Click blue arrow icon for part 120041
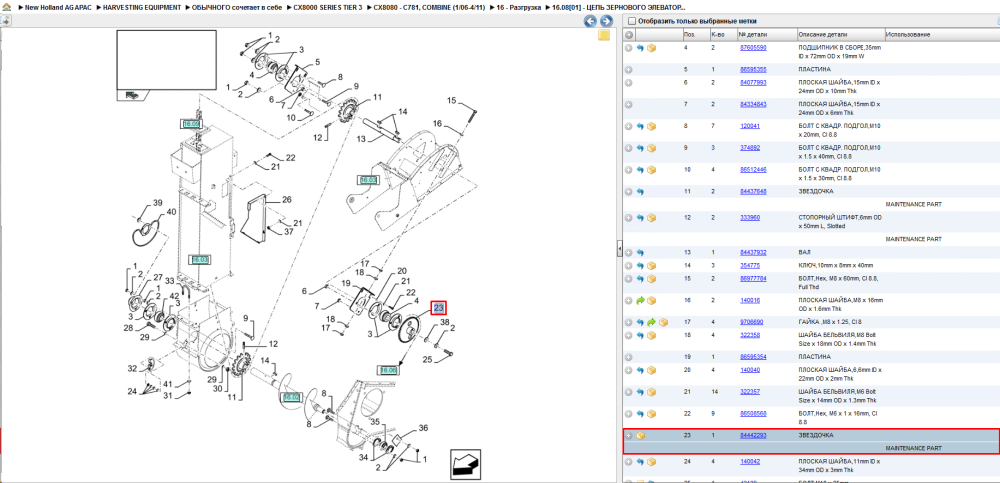1000x483 pixels. click(640, 126)
